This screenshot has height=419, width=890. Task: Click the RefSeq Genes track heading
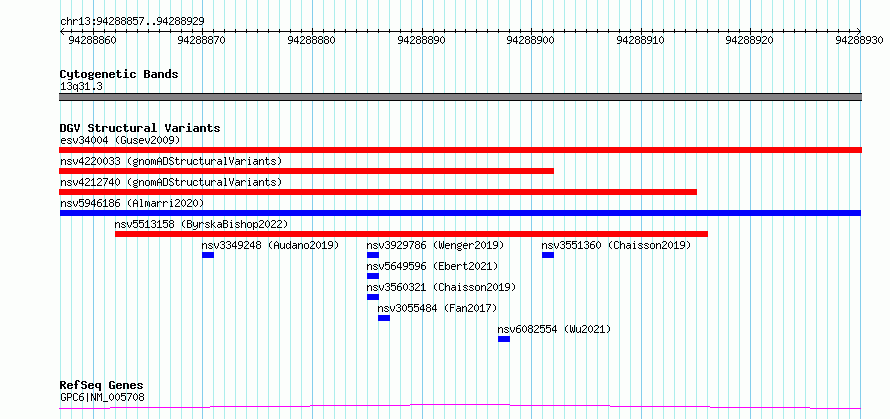pos(101,386)
